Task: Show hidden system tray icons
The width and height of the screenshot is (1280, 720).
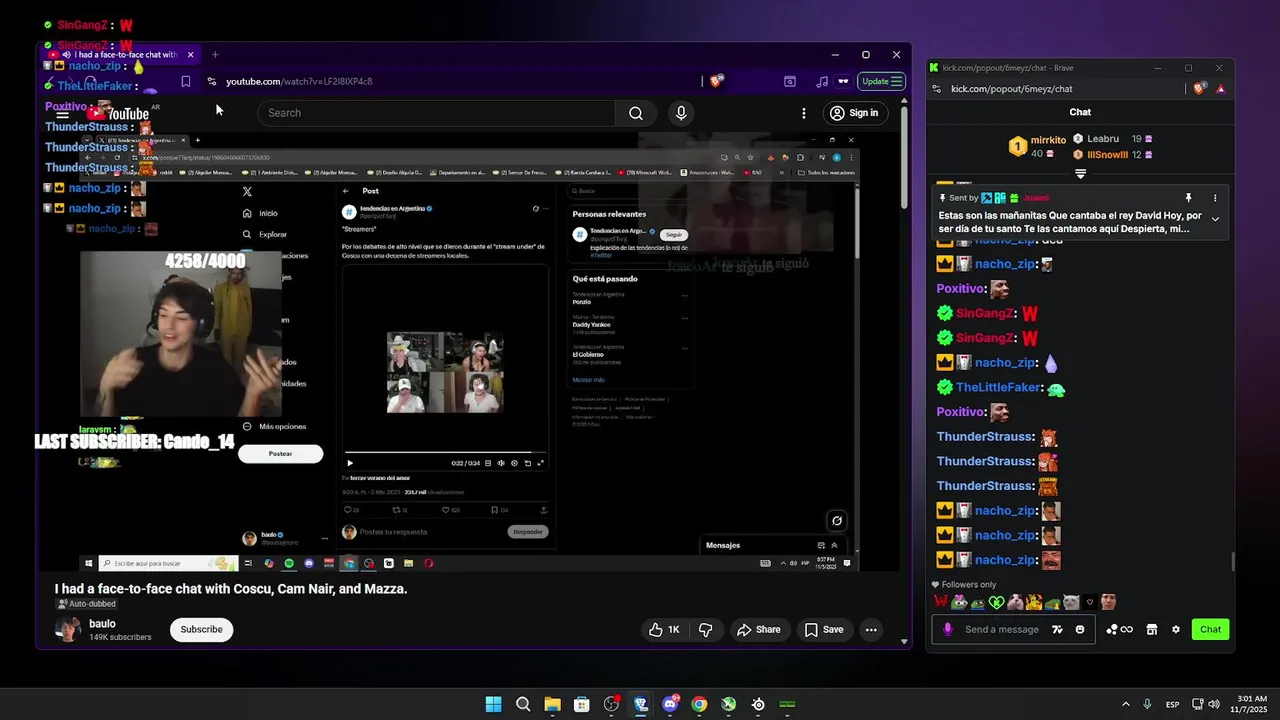Action: pyautogui.click(x=1125, y=704)
